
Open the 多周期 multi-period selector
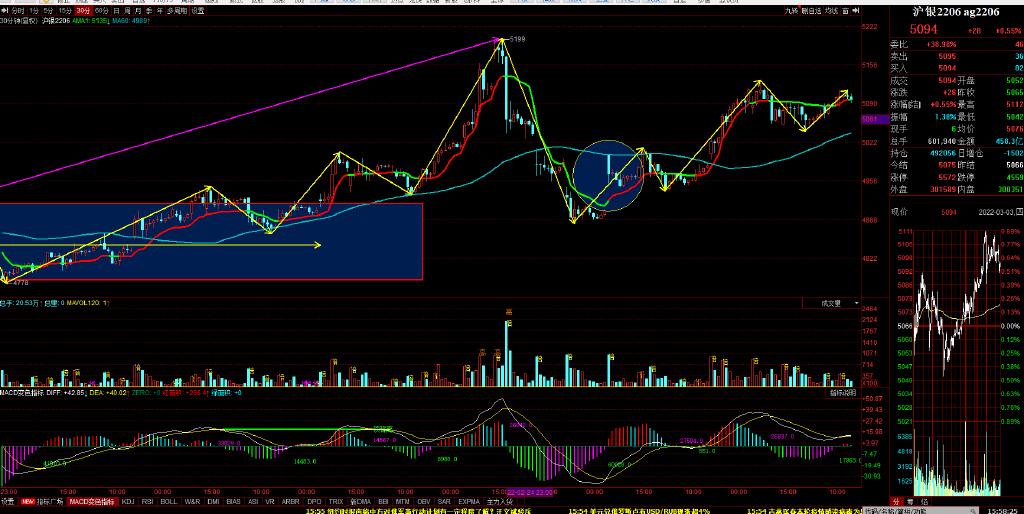pos(176,10)
